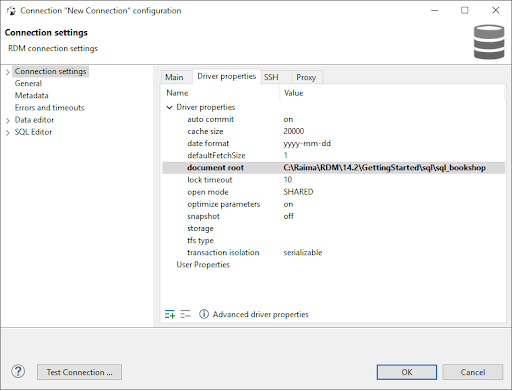Select the User Properties node
512x390 pixels.
coord(203,265)
